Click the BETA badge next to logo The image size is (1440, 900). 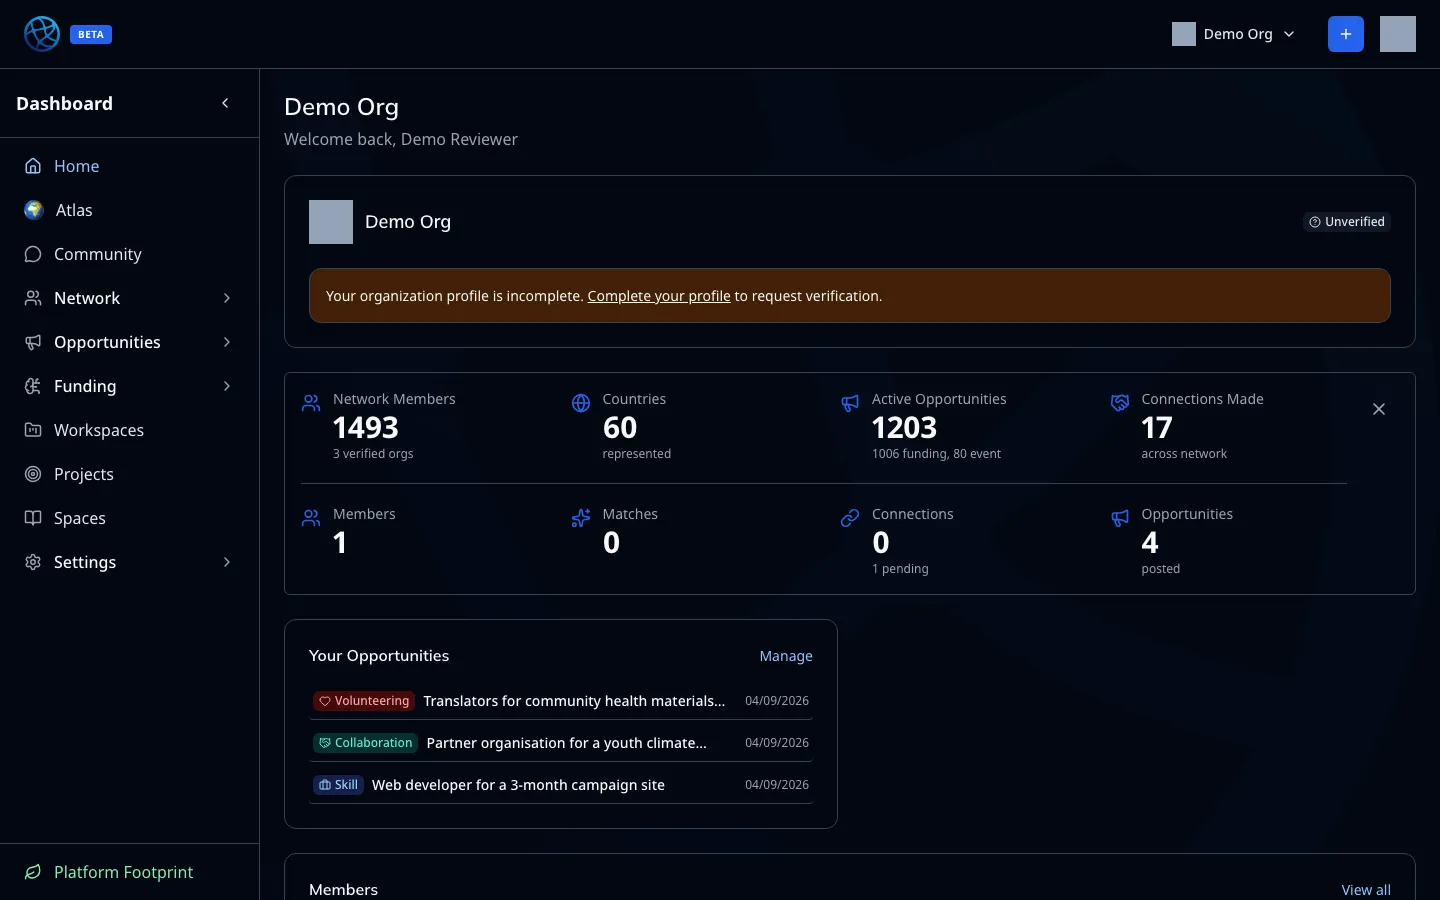[x=91, y=34]
